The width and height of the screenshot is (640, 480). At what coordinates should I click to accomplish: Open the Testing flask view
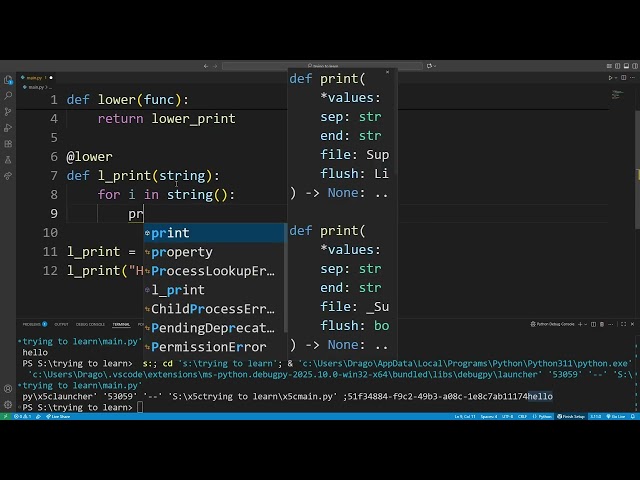8,160
